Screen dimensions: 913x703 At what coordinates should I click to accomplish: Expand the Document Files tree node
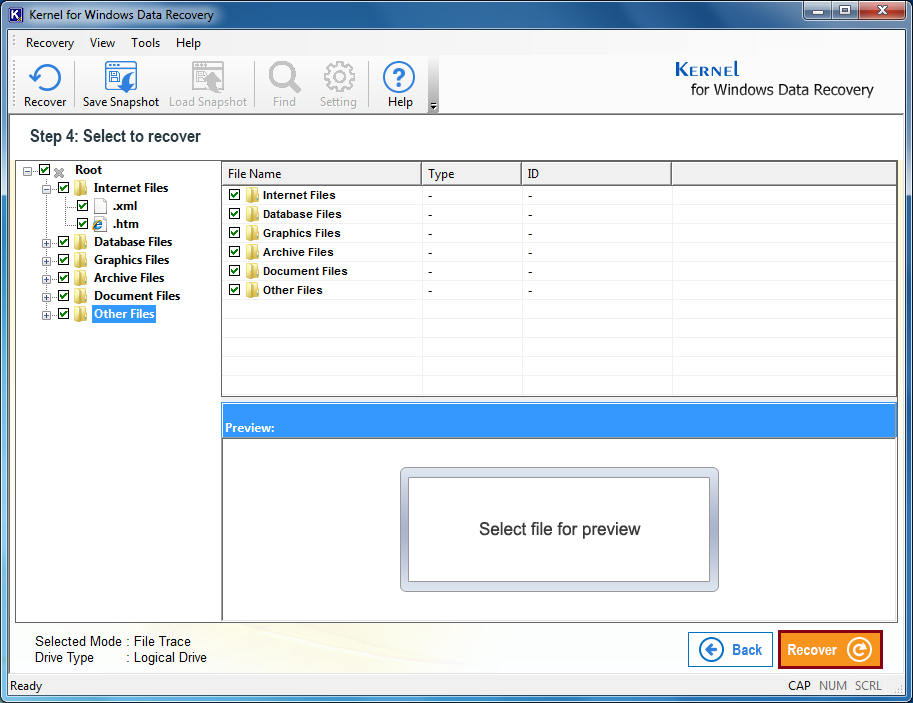pyautogui.click(x=46, y=298)
